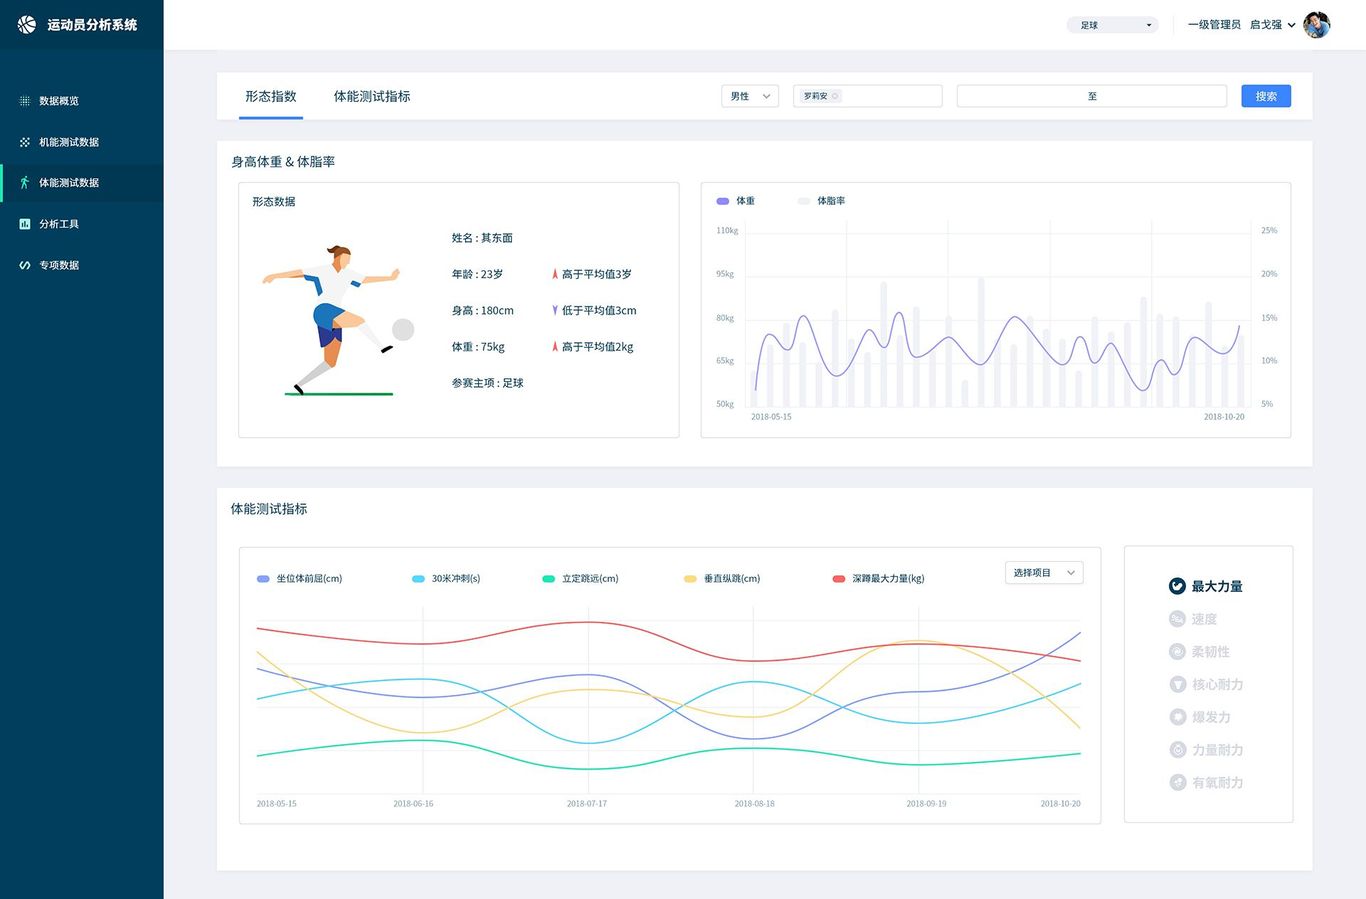
Task: Select the 最大力量 category label
Action: click(1217, 587)
